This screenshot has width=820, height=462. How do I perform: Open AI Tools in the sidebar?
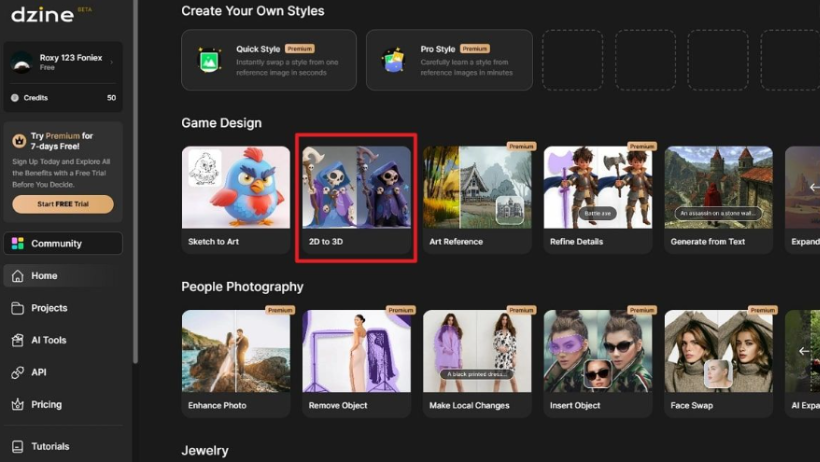(x=63, y=340)
